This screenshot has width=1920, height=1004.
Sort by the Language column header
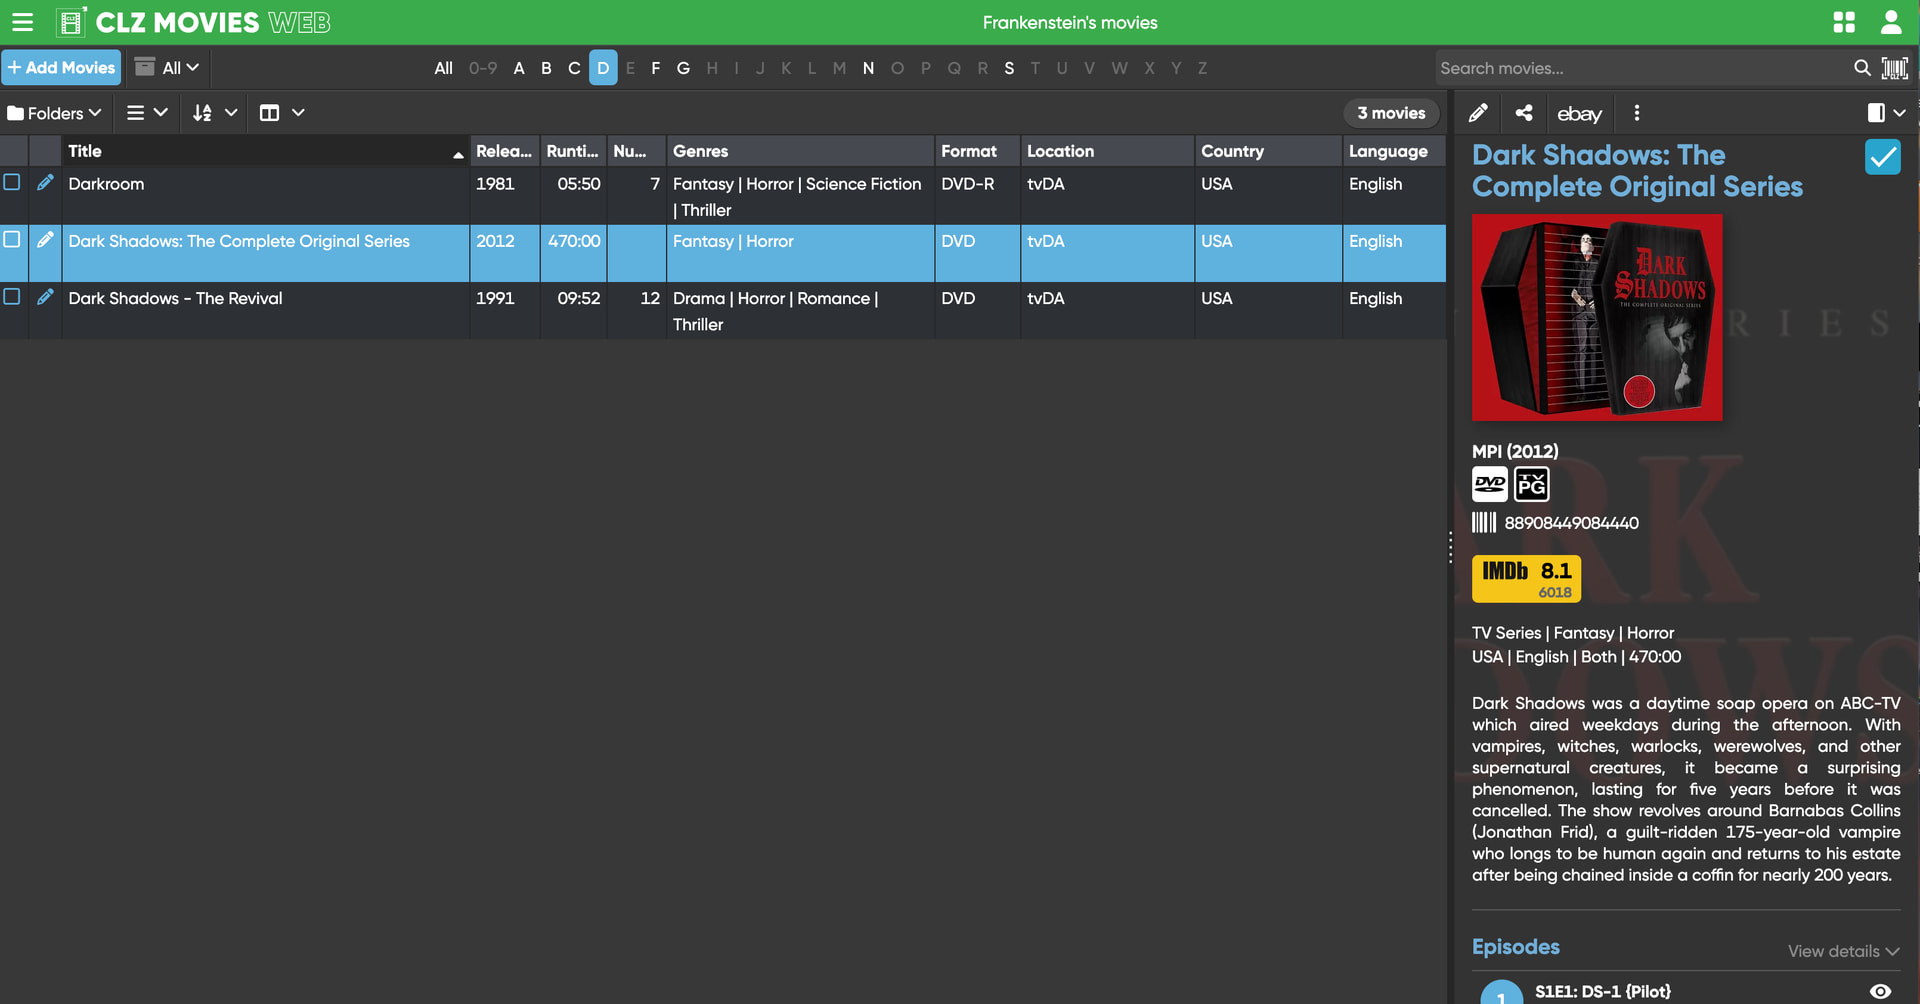(x=1394, y=151)
